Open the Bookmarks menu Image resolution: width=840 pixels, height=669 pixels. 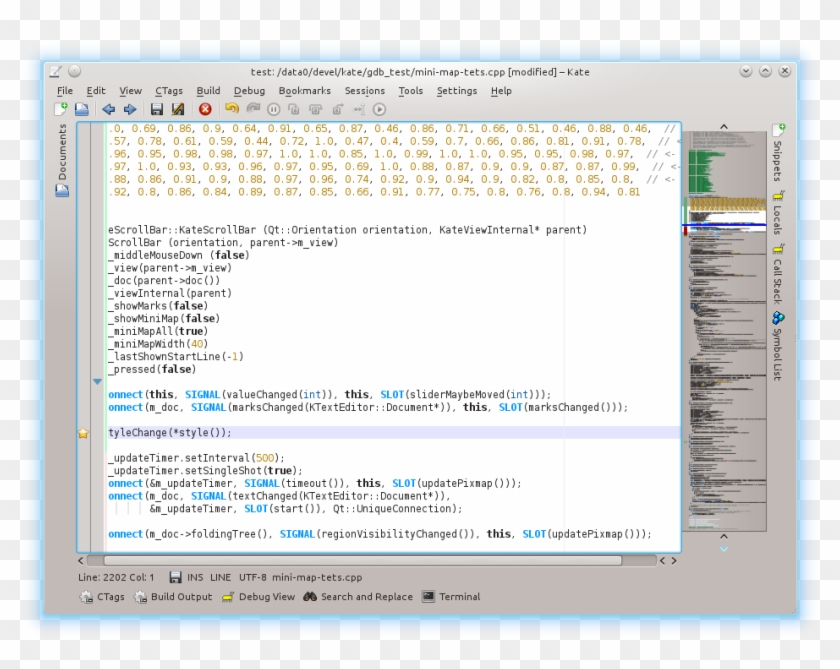click(304, 91)
